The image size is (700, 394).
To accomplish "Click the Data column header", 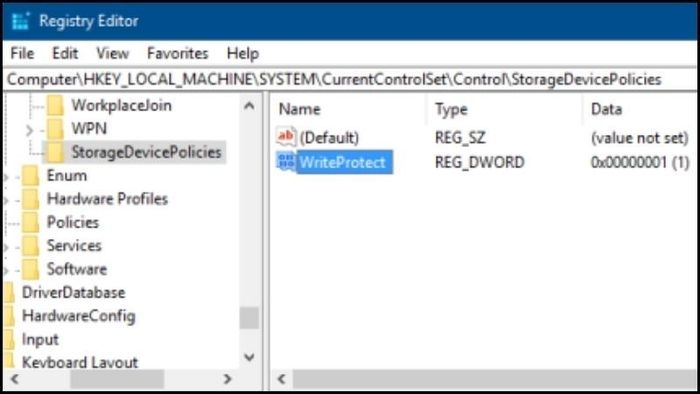I will 606,109.
